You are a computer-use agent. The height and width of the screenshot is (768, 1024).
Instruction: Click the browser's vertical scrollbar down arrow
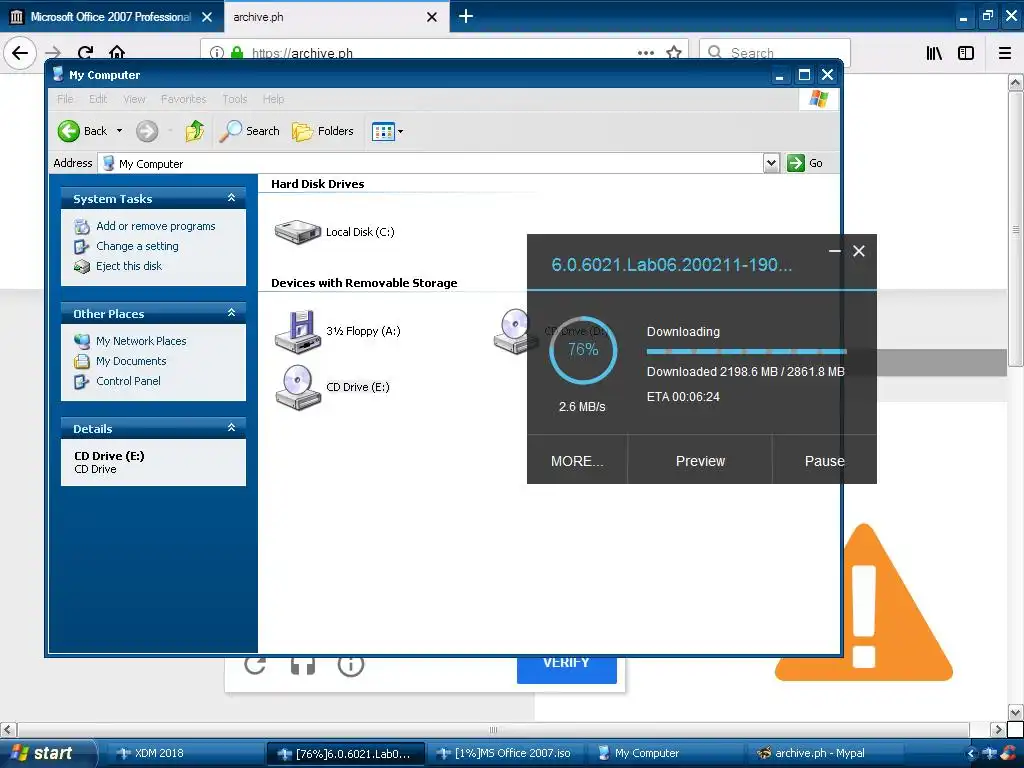(x=1015, y=712)
